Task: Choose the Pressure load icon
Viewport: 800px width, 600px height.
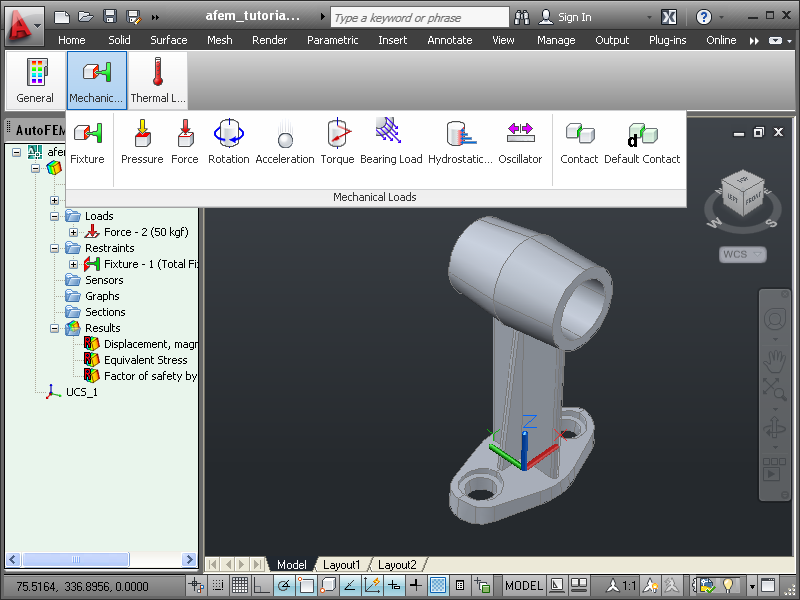Action: (x=142, y=143)
